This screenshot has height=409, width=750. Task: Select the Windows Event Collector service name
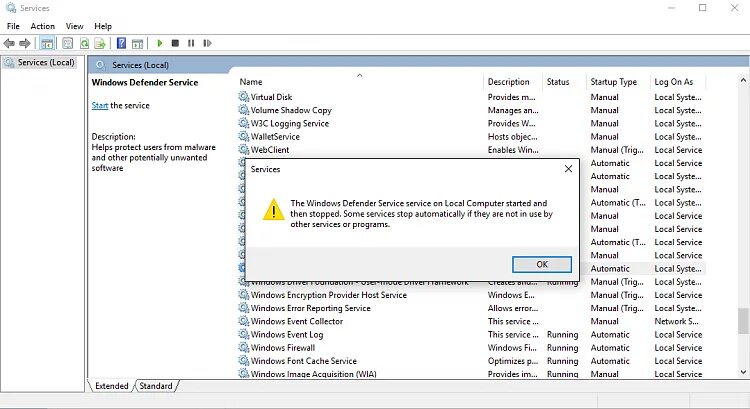coord(297,321)
